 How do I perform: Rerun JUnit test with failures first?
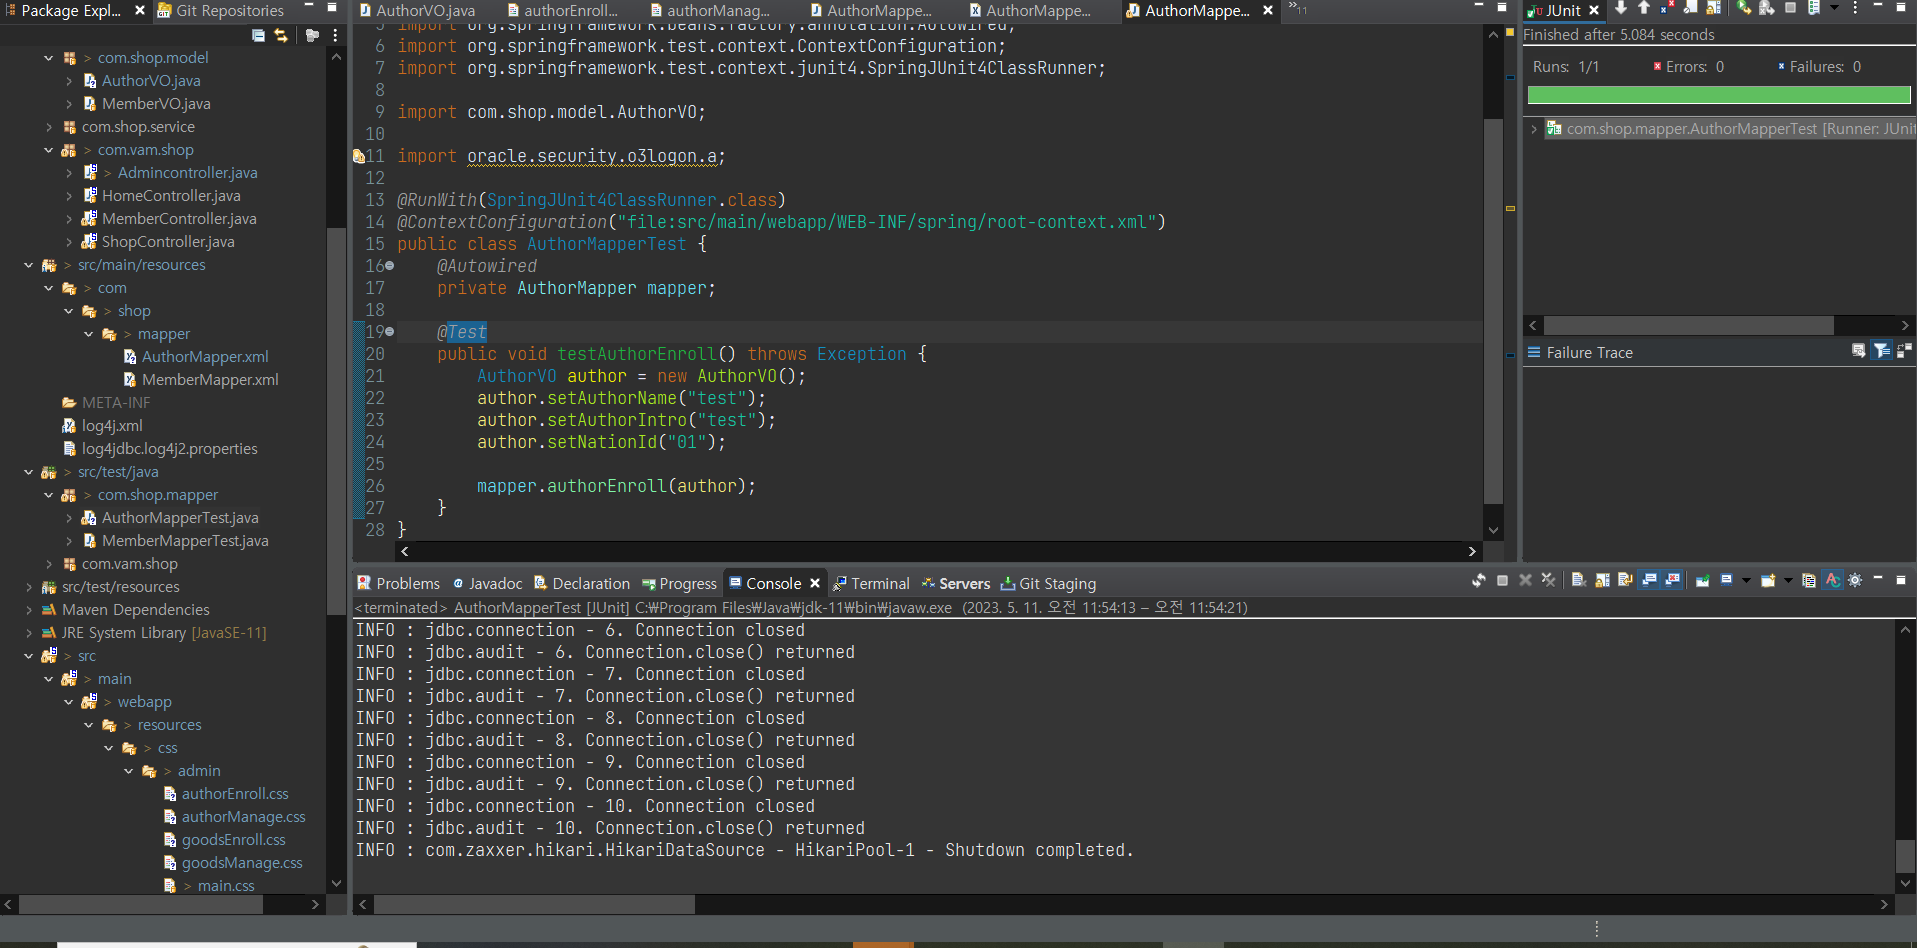(1767, 8)
